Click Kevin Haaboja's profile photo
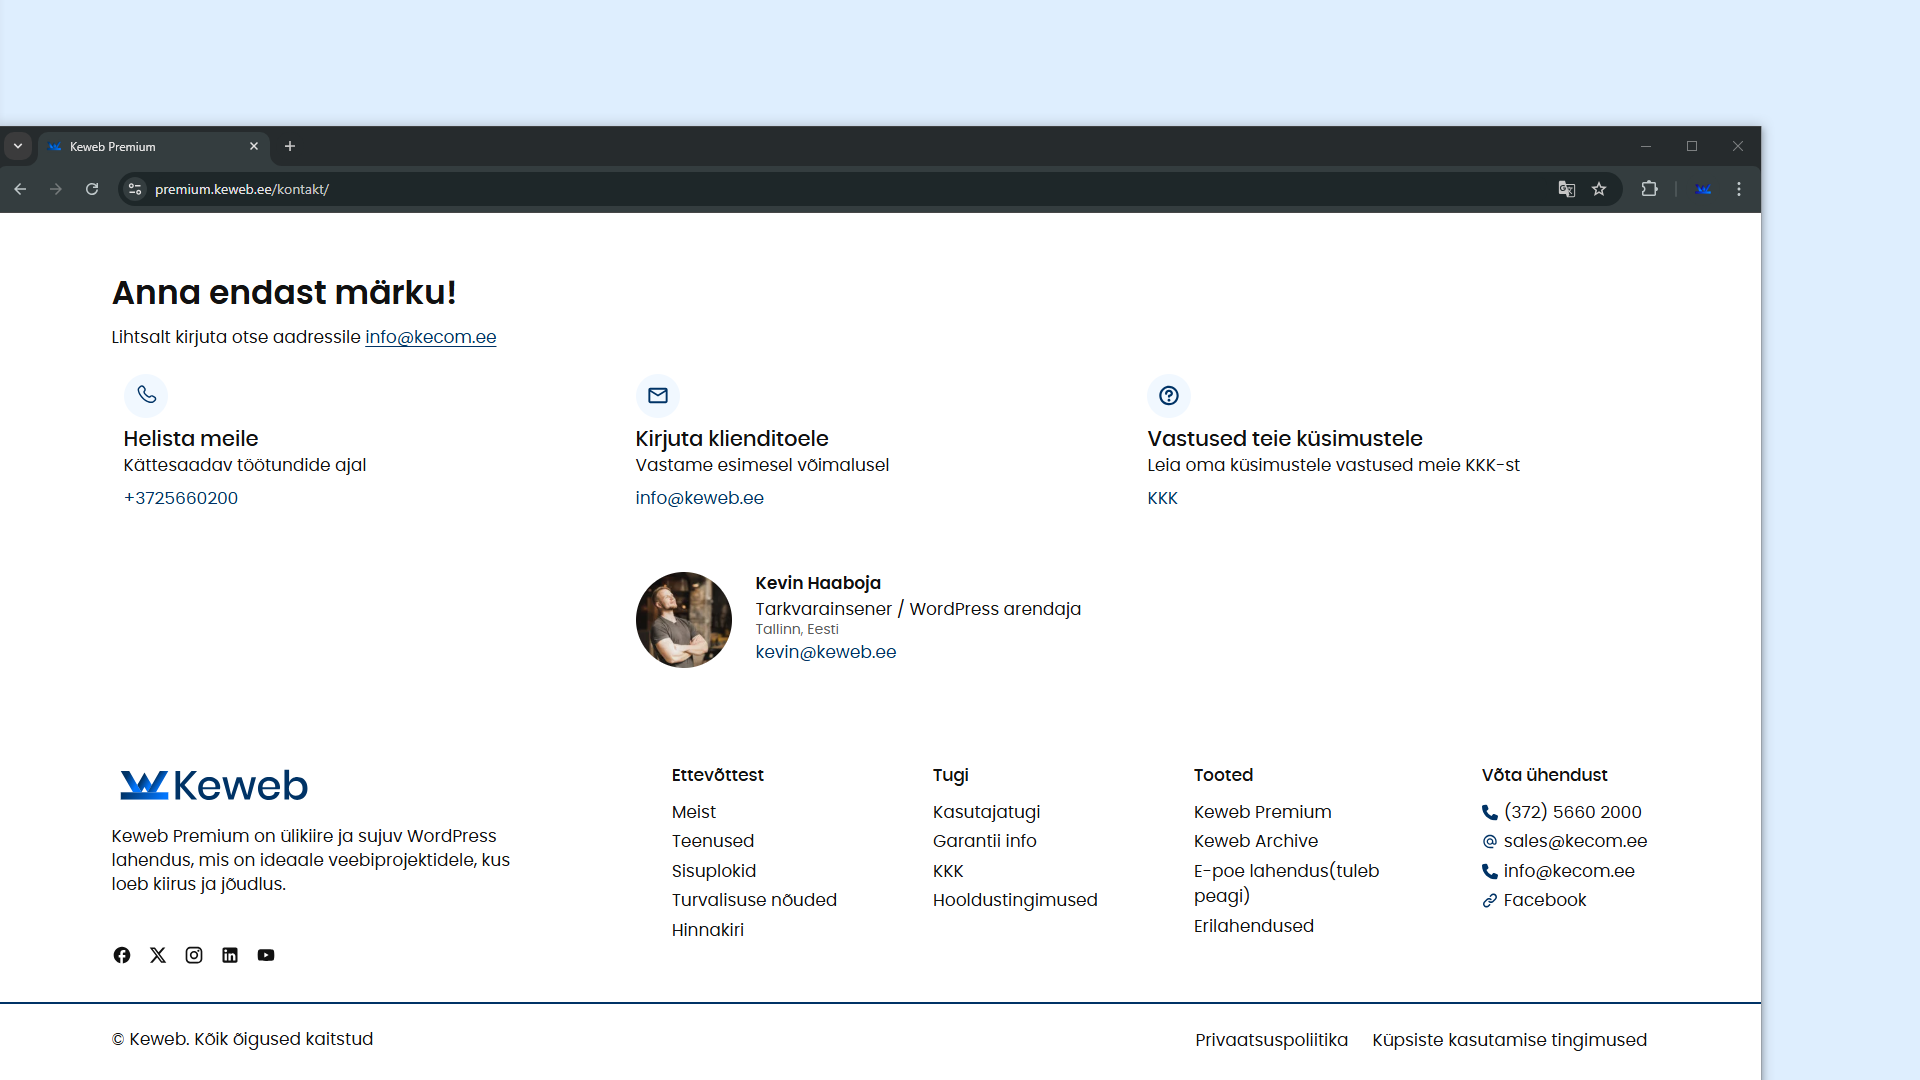Image resolution: width=1920 pixels, height=1080 pixels. (x=684, y=620)
